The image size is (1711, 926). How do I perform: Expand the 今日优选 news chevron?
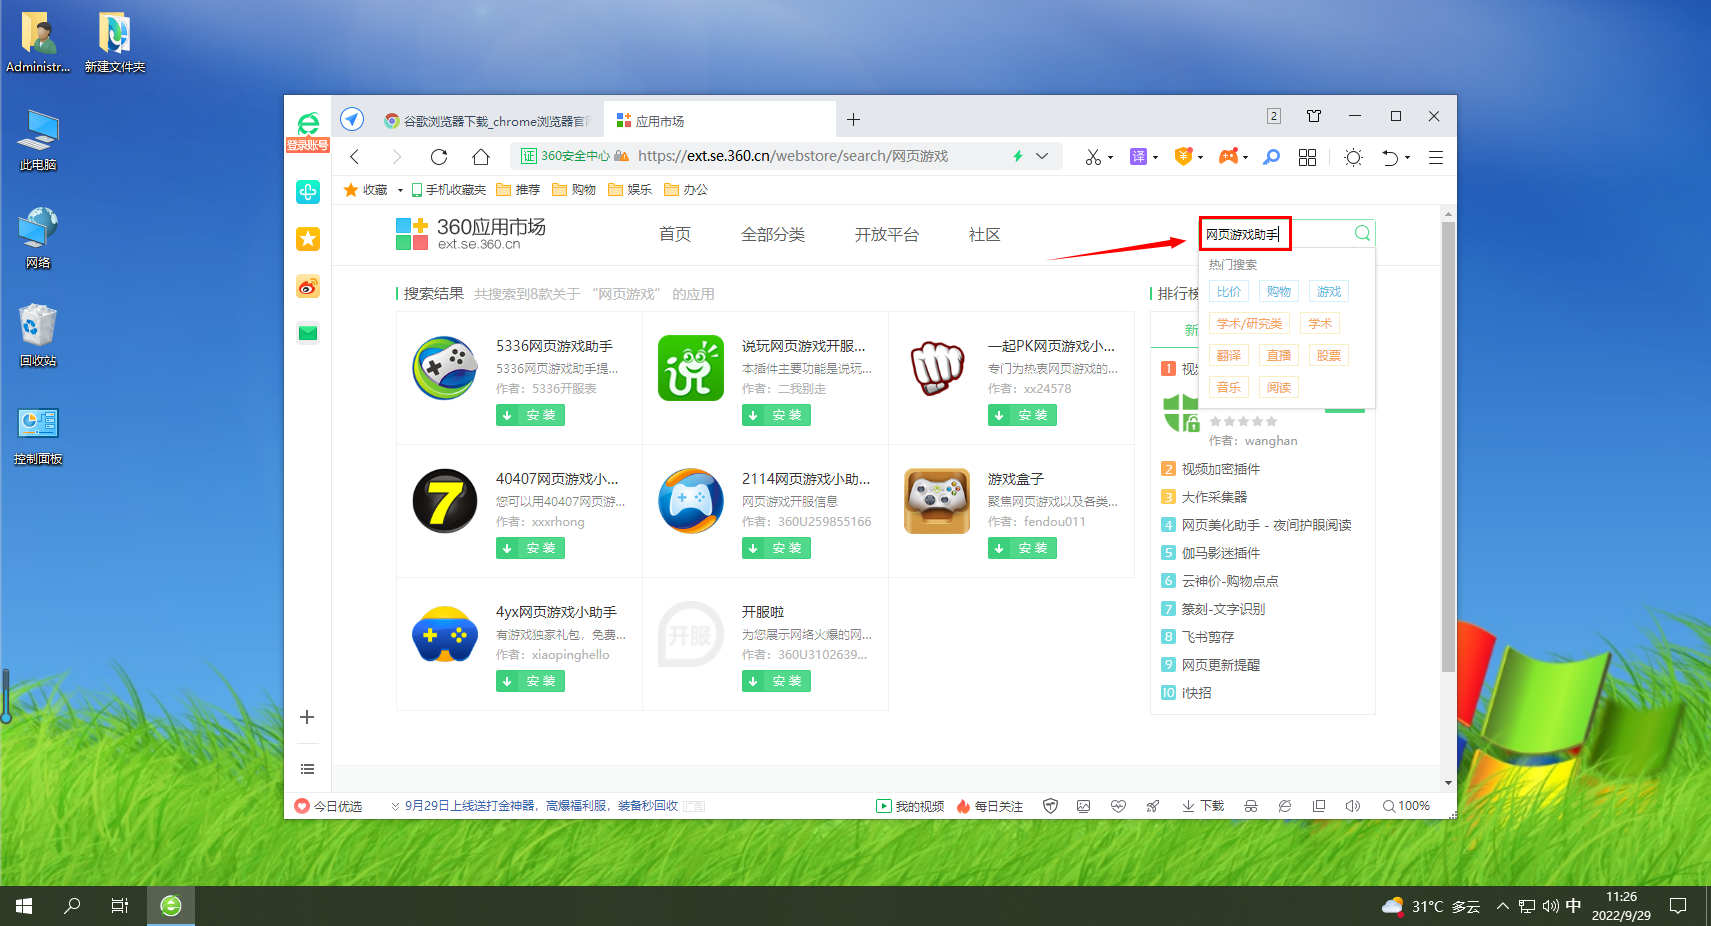(x=395, y=806)
